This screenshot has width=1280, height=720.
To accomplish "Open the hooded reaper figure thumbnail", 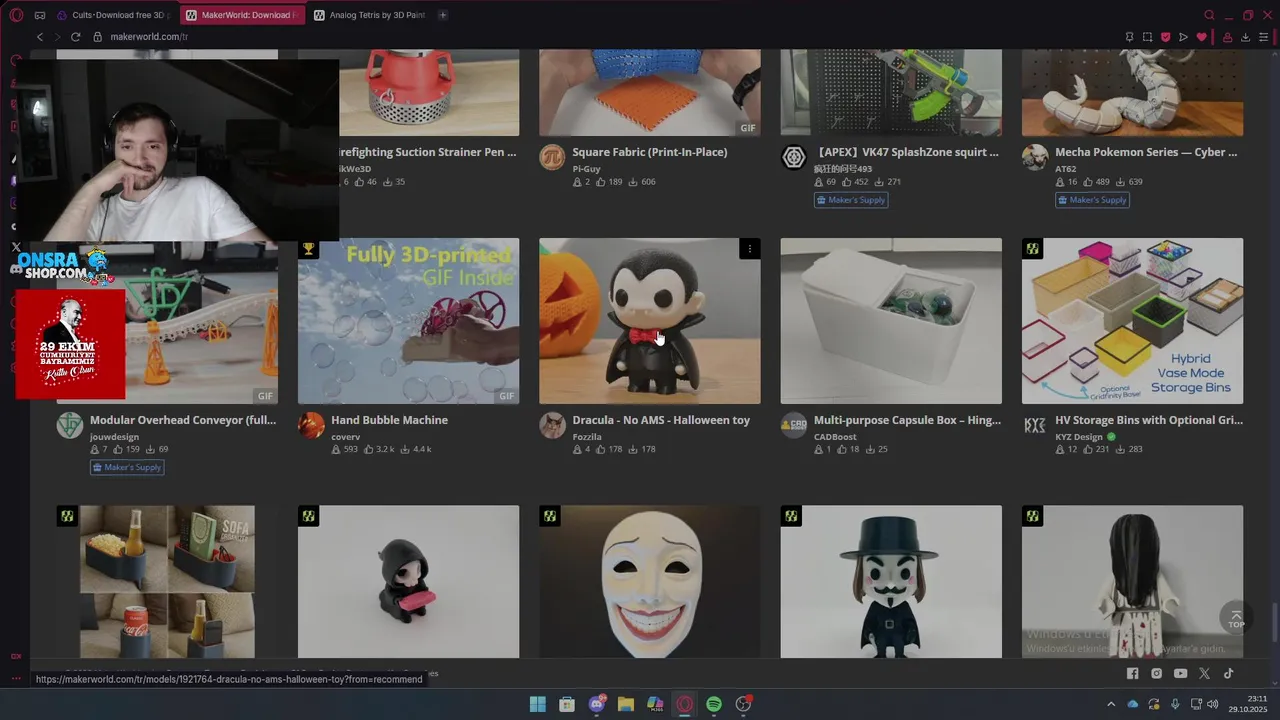I will [408, 581].
